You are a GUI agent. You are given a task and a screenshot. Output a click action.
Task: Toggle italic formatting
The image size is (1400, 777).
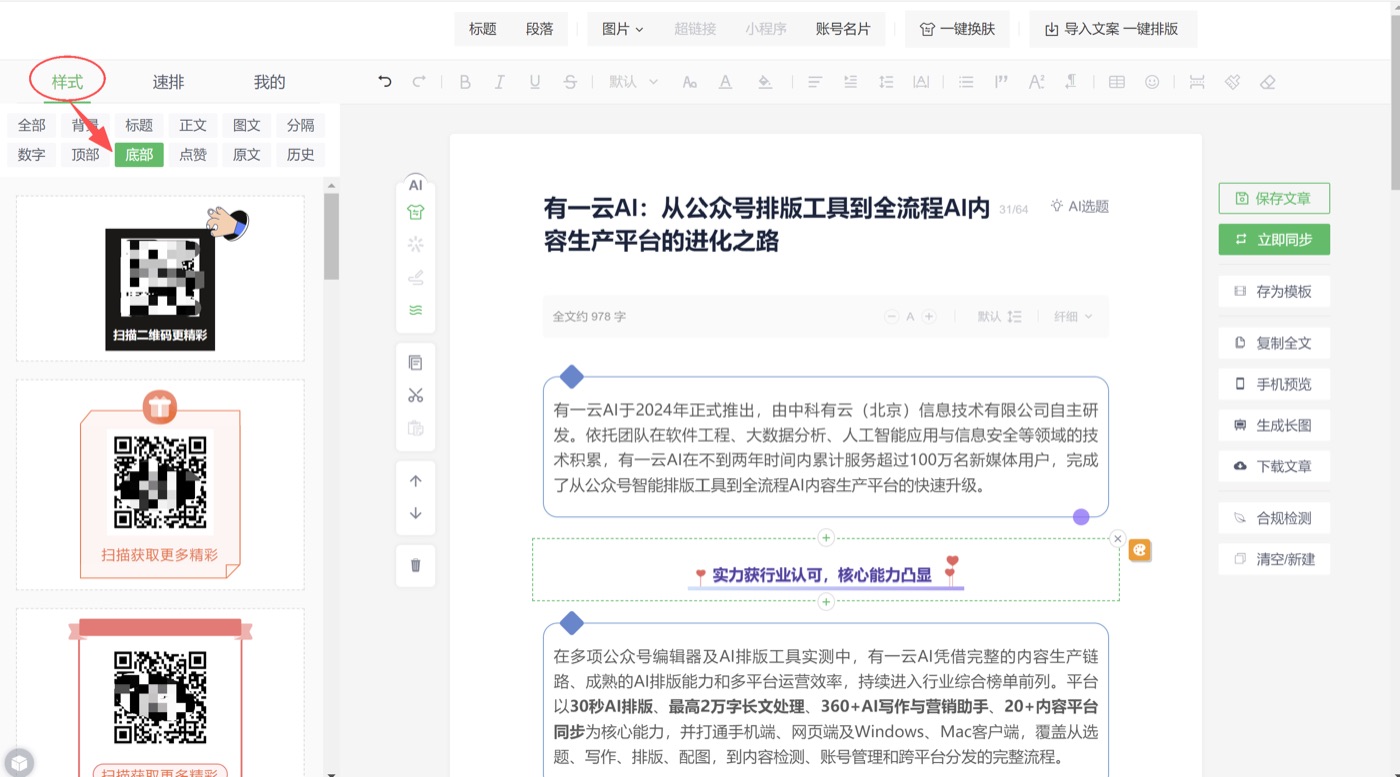tap(500, 82)
